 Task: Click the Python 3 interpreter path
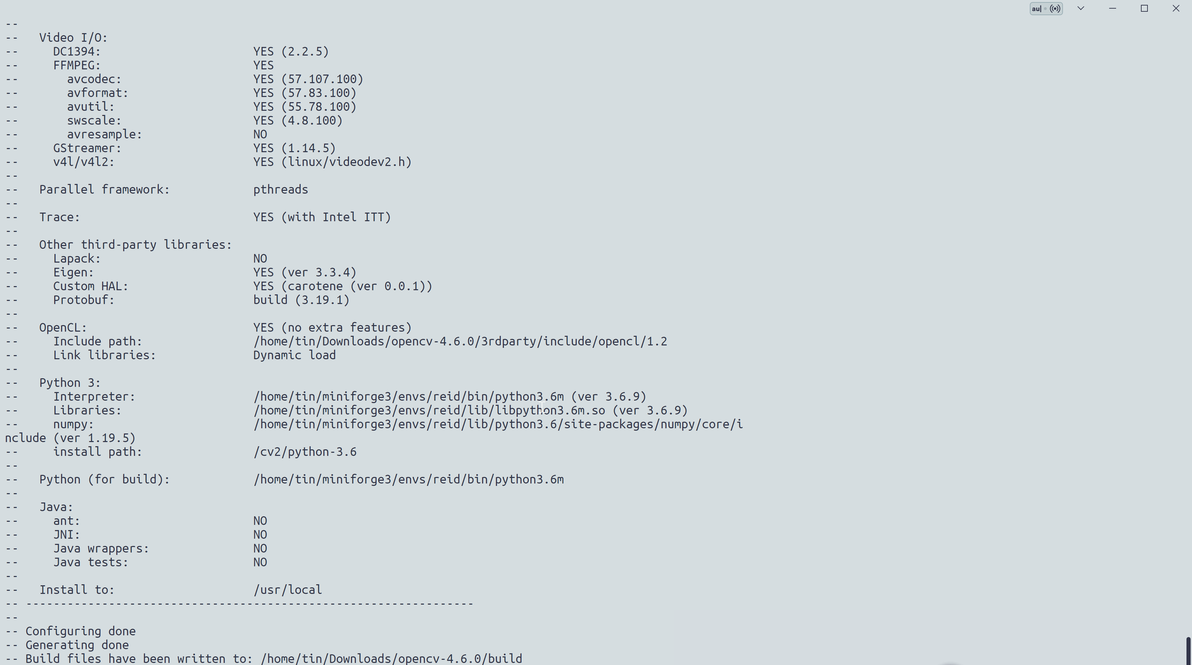click(x=408, y=397)
